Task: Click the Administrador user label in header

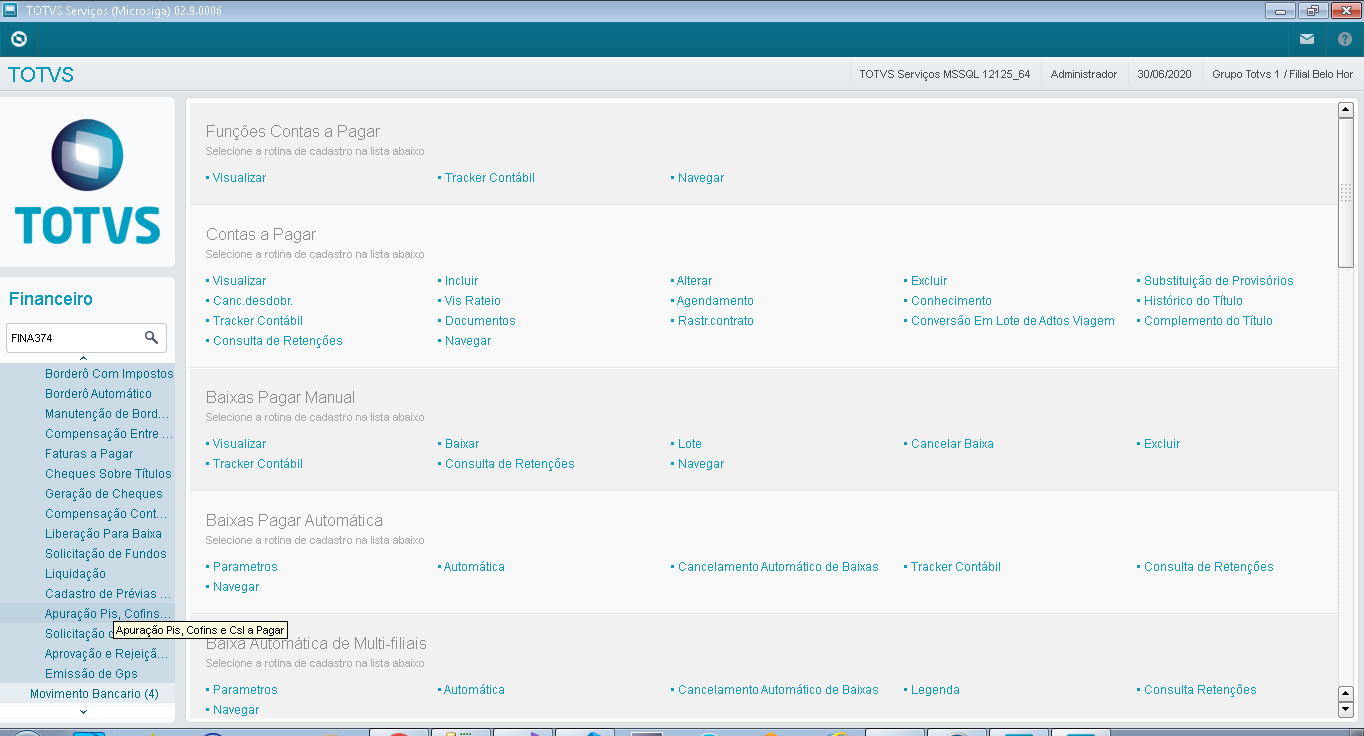Action: pyautogui.click(x=1084, y=74)
